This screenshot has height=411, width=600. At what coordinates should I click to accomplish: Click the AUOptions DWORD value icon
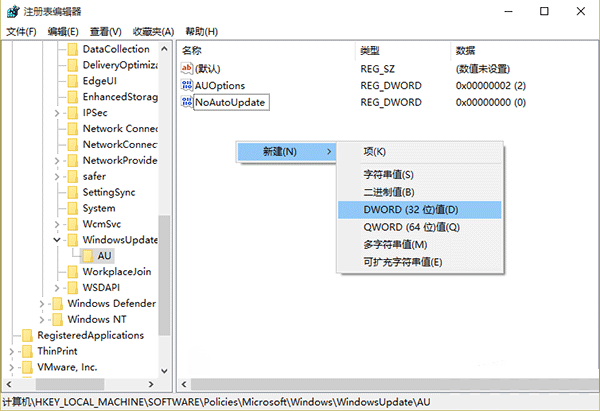[x=187, y=85]
